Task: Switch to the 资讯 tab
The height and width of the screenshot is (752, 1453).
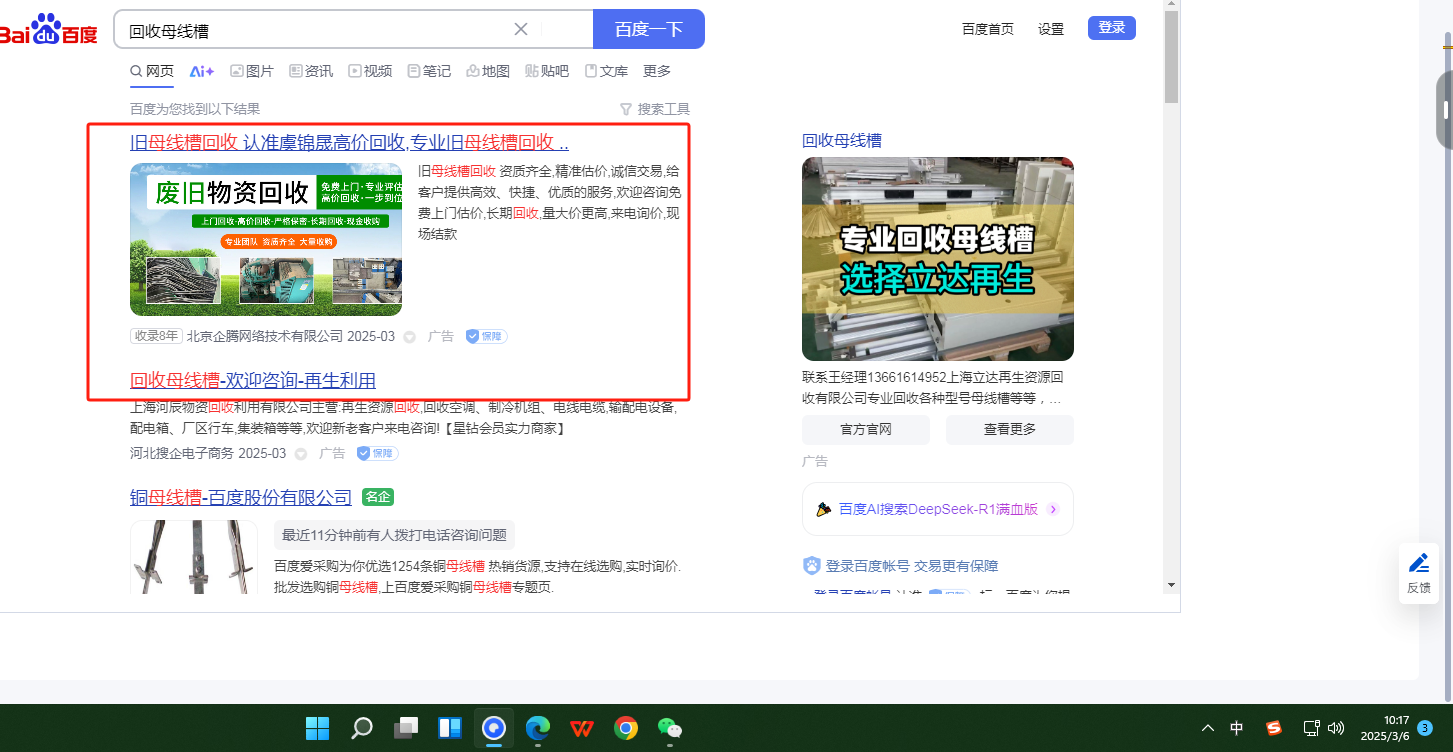Action: (x=311, y=71)
